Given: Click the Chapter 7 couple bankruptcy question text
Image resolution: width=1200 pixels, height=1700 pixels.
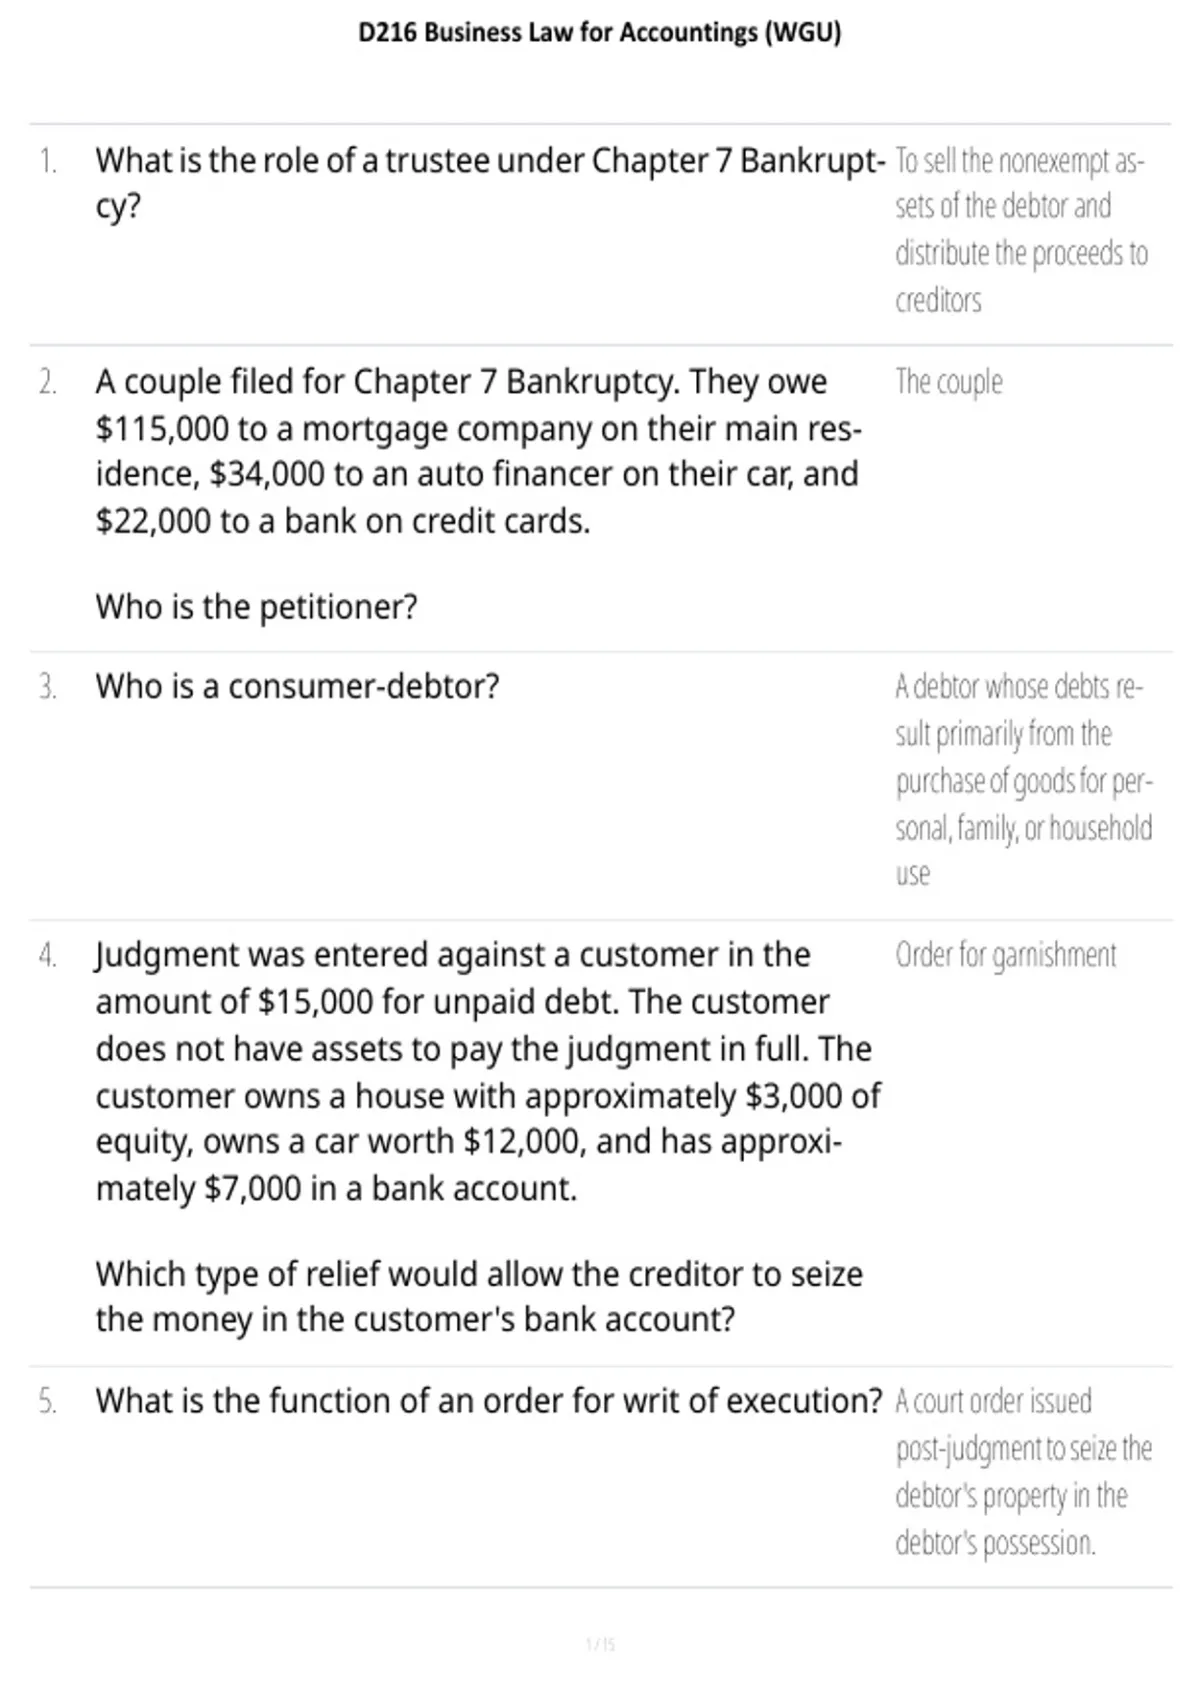Looking at the screenshot, I should (x=478, y=451).
